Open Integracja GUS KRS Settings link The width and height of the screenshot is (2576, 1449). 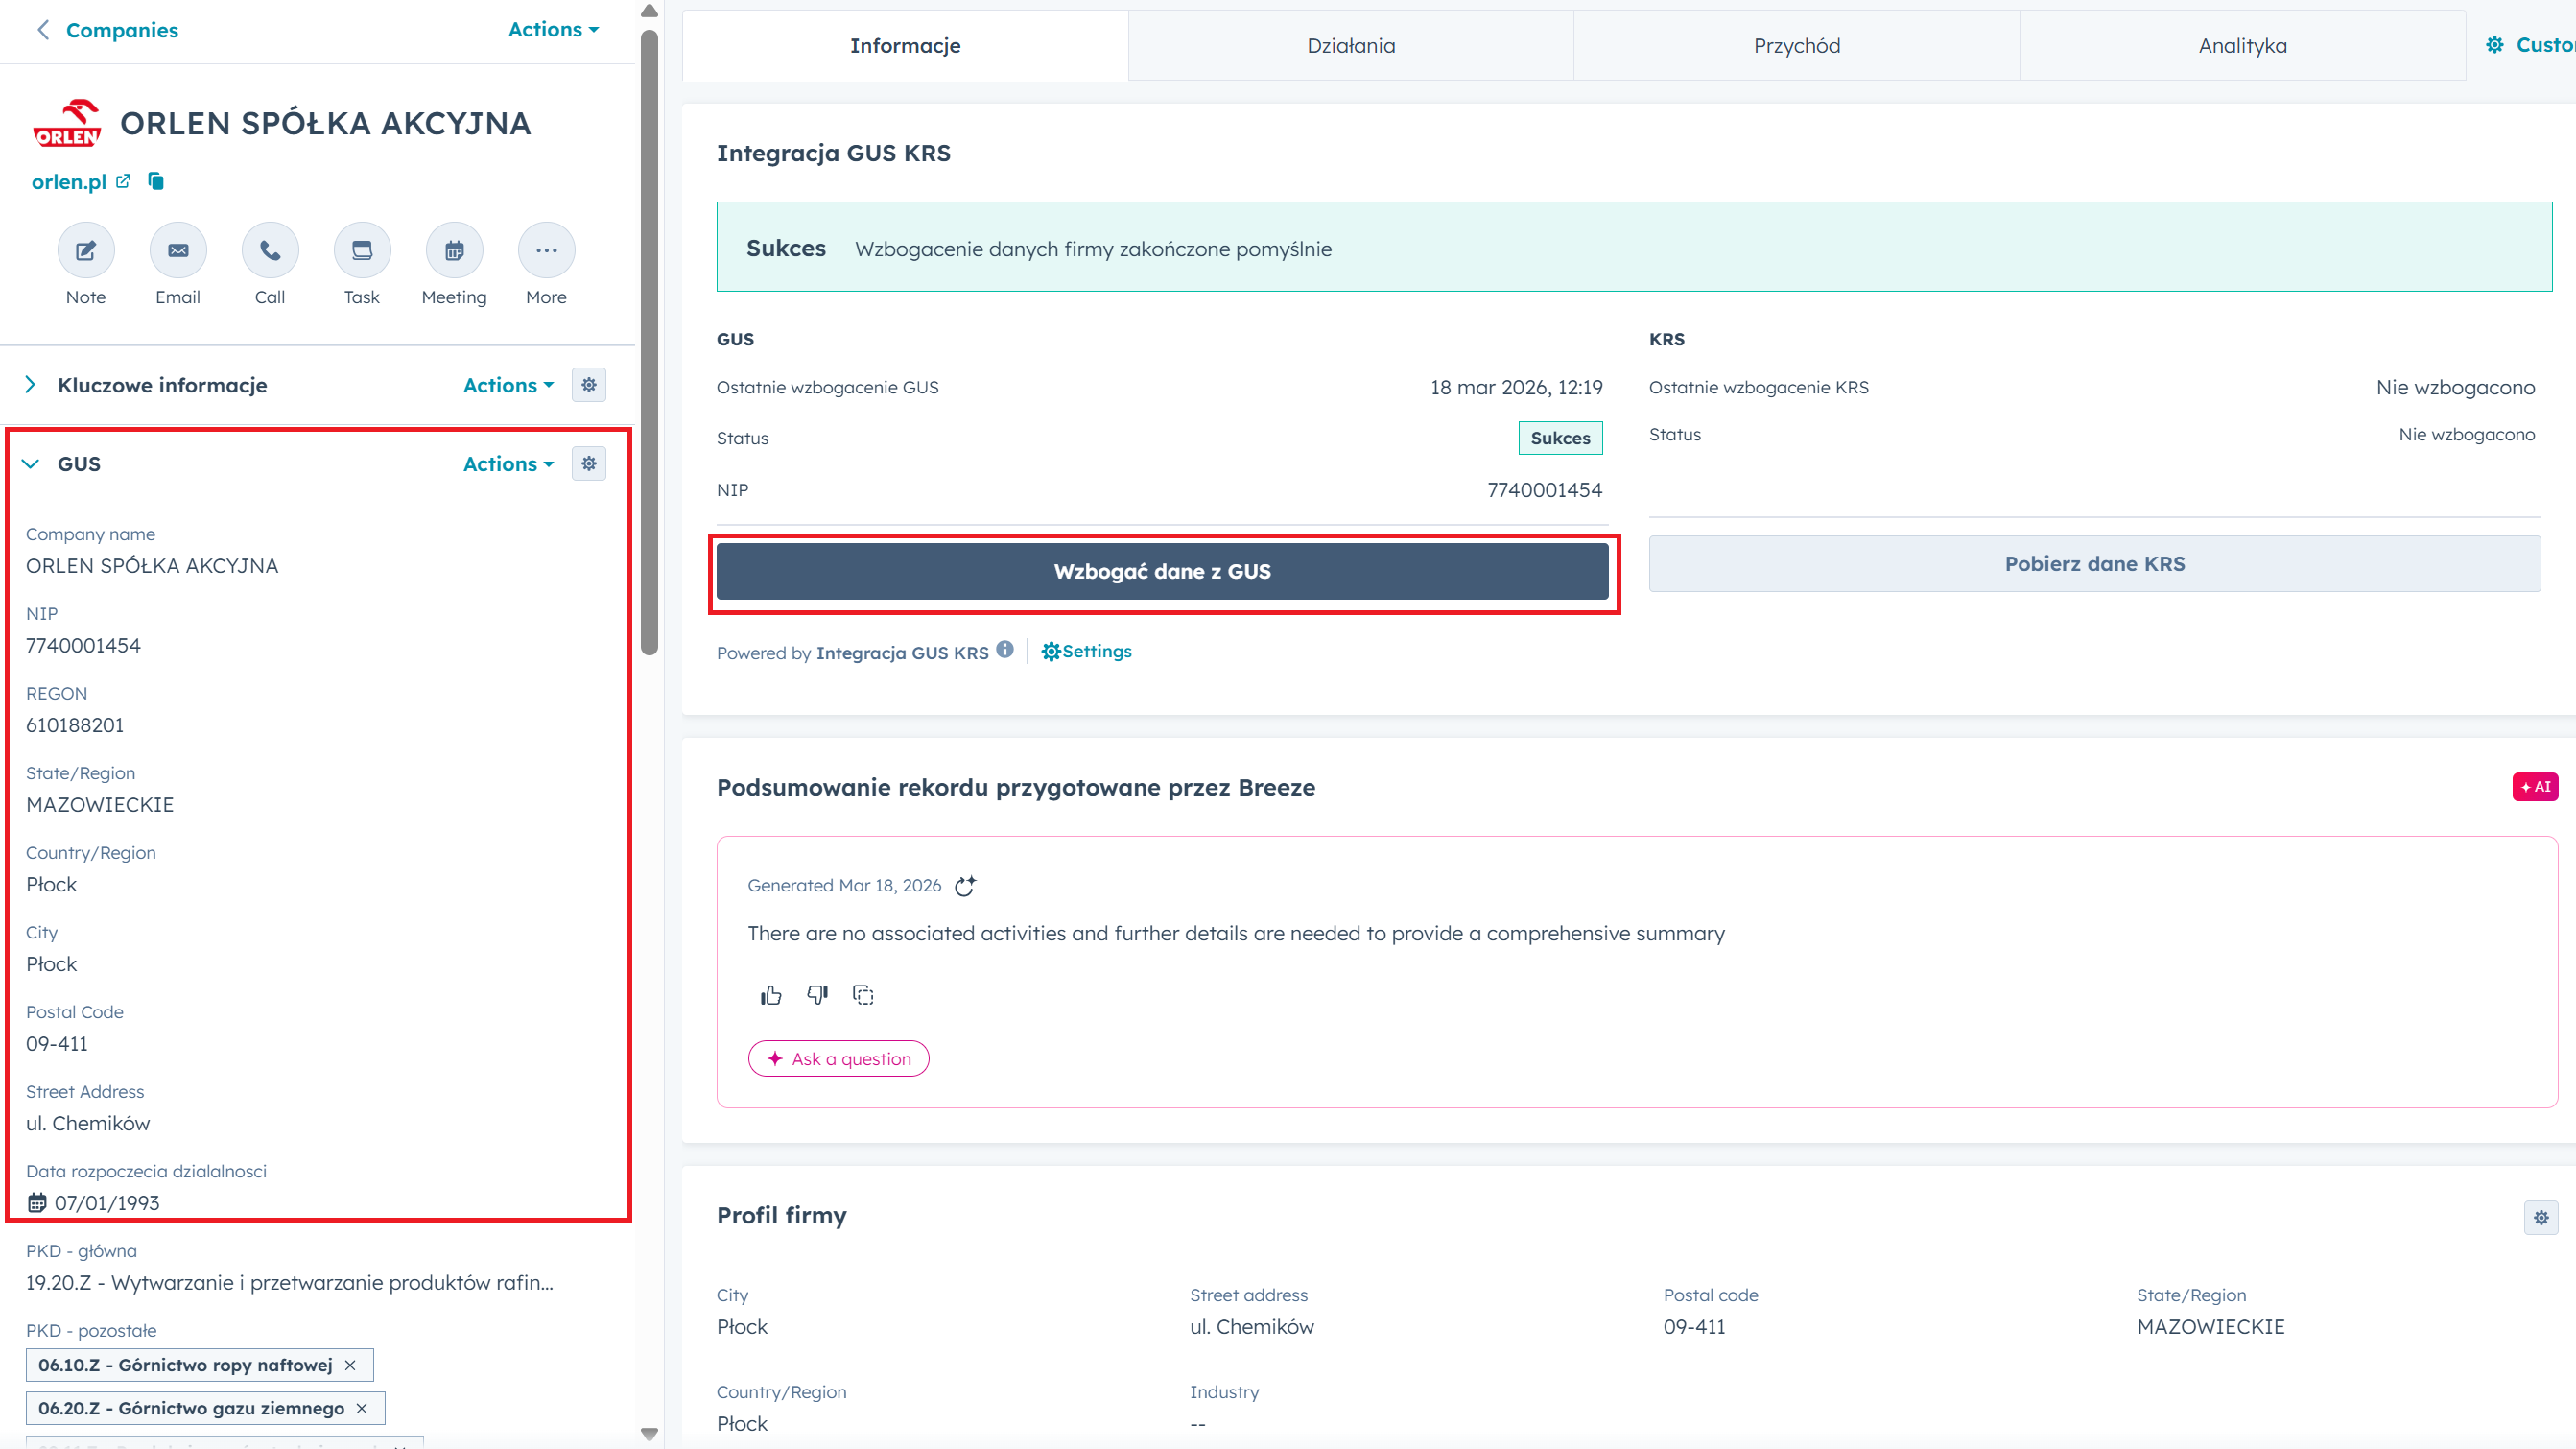point(1086,652)
